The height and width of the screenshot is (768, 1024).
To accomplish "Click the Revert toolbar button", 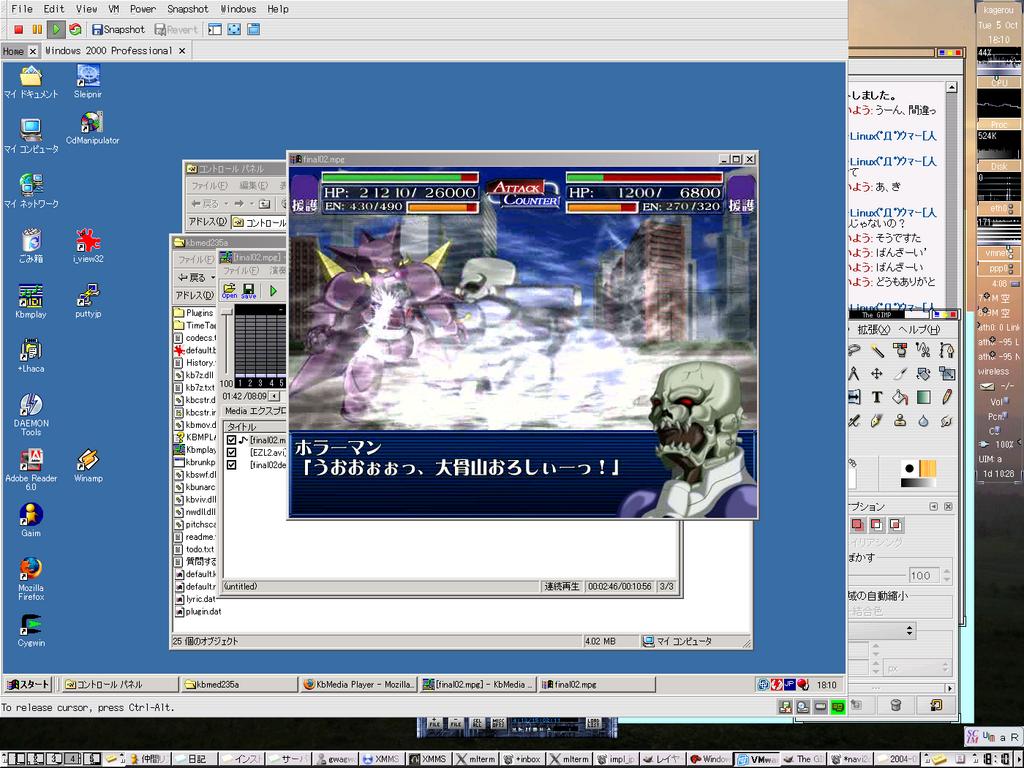I will click(x=176, y=29).
